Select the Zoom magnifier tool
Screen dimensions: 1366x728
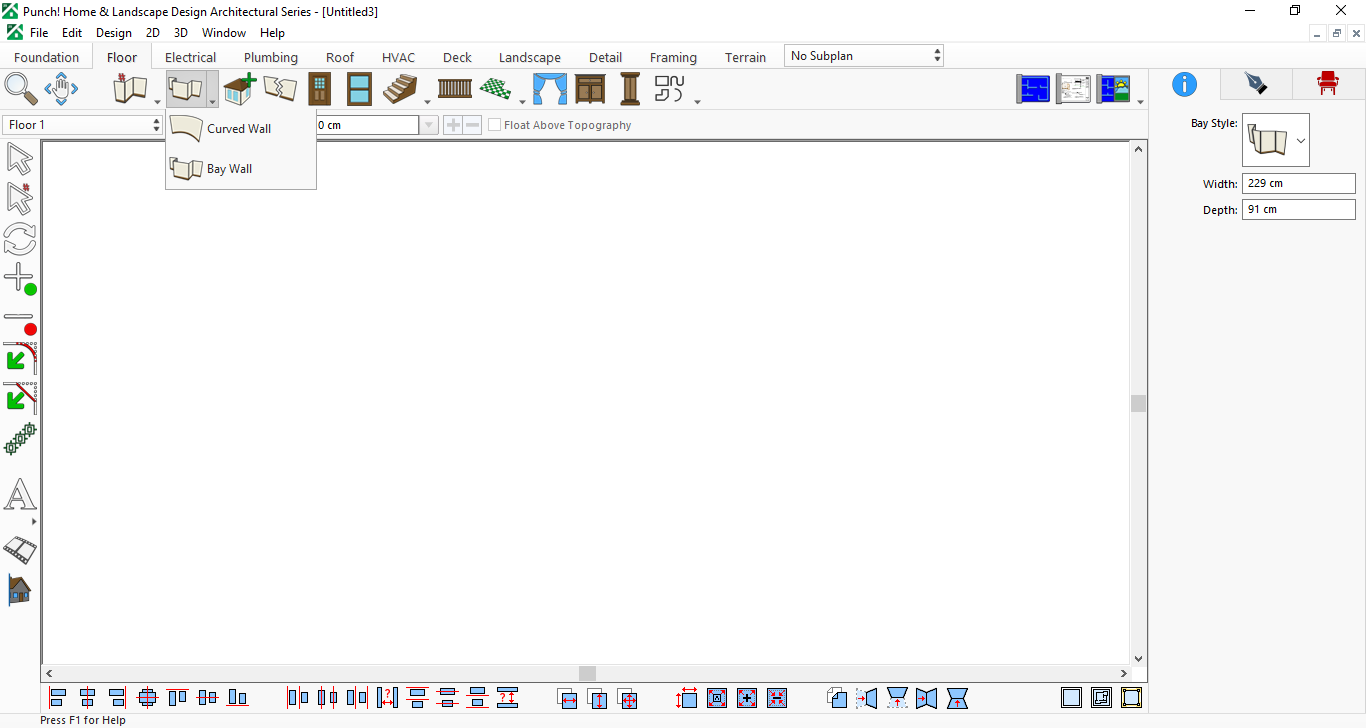coord(20,89)
